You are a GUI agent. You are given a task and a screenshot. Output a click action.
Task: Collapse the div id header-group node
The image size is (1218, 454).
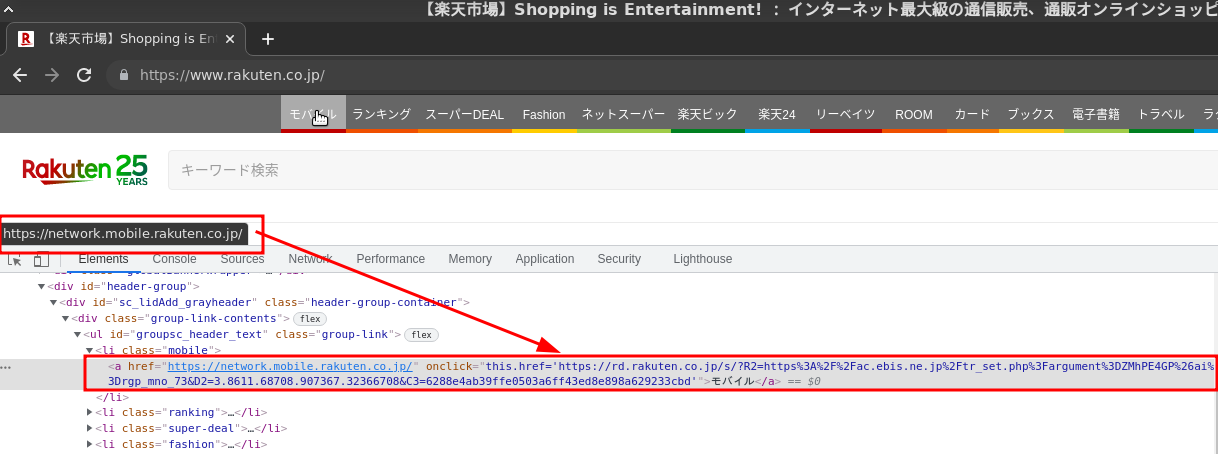tap(42, 286)
